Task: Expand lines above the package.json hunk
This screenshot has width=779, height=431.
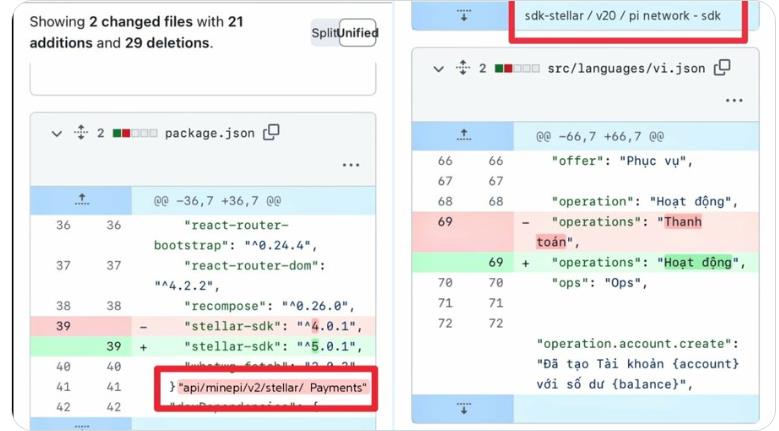Action: coord(81,200)
